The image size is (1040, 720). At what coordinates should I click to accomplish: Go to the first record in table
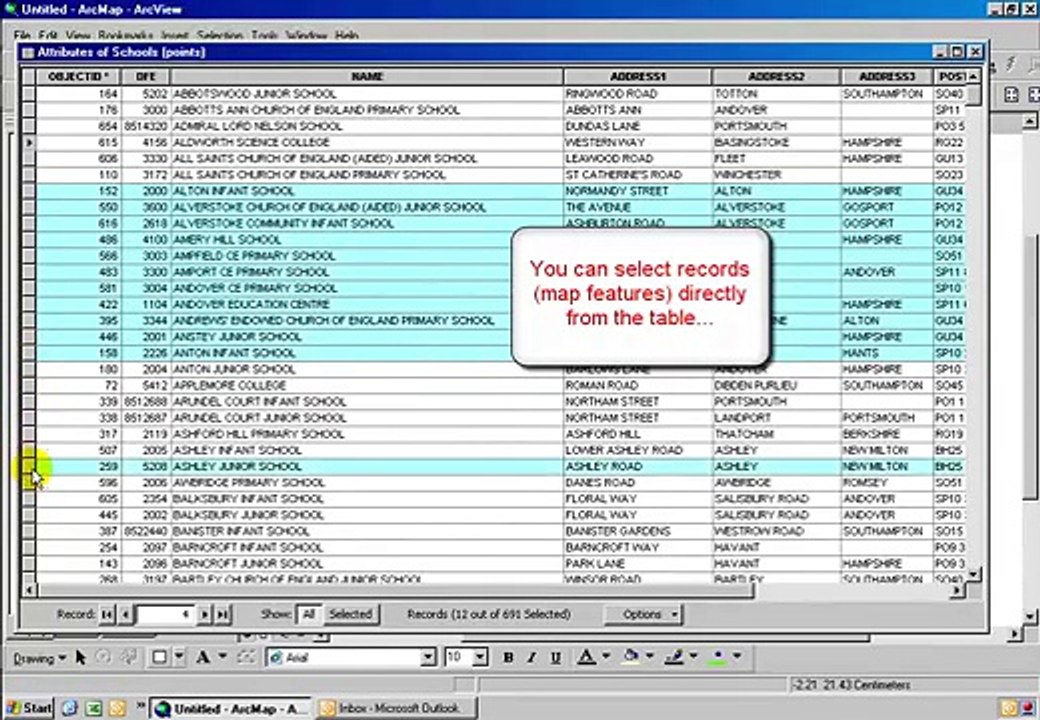[107, 615]
